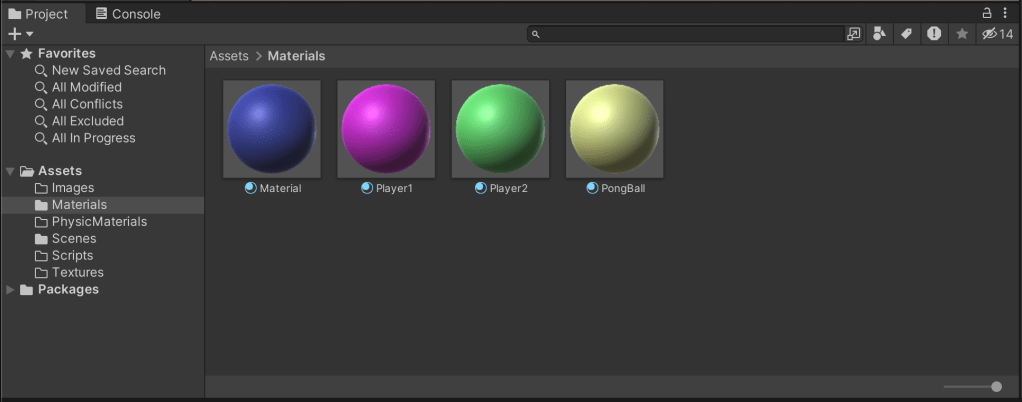Expand the Packages folder arrow
1022x402 pixels.
point(10,290)
